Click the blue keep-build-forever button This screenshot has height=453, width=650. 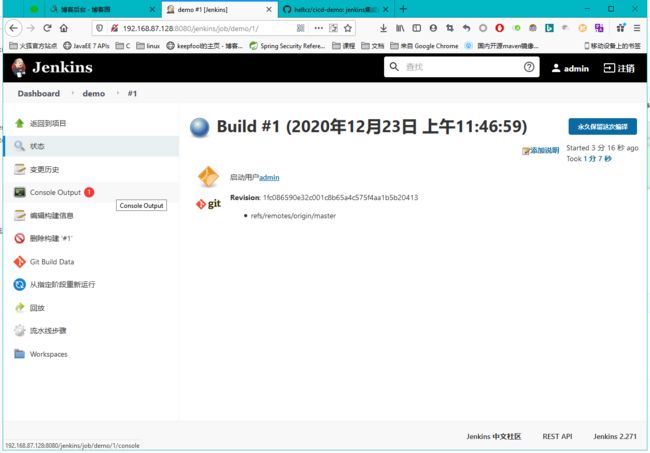(602, 127)
